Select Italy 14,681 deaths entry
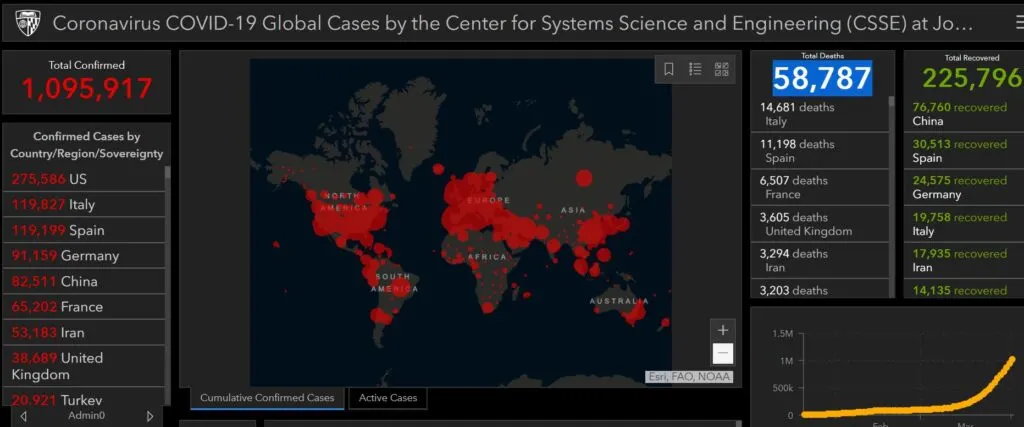The width and height of the screenshot is (1024, 427). tap(820, 114)
